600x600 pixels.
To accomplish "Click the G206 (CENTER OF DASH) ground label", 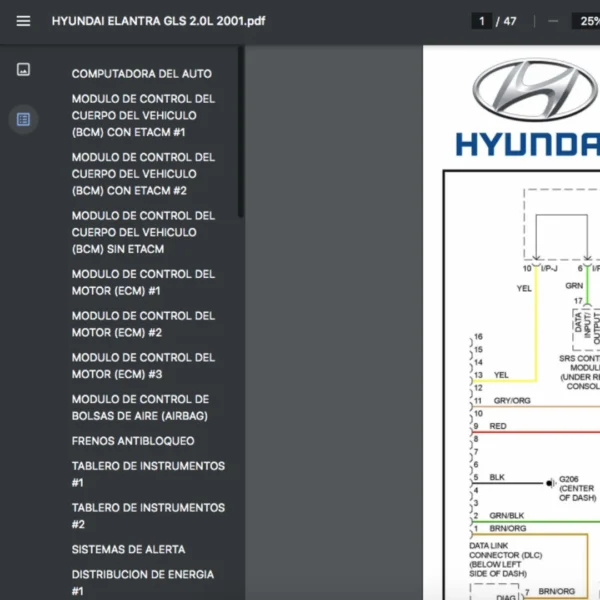I will pyautogui.click(x=577, y=488).
